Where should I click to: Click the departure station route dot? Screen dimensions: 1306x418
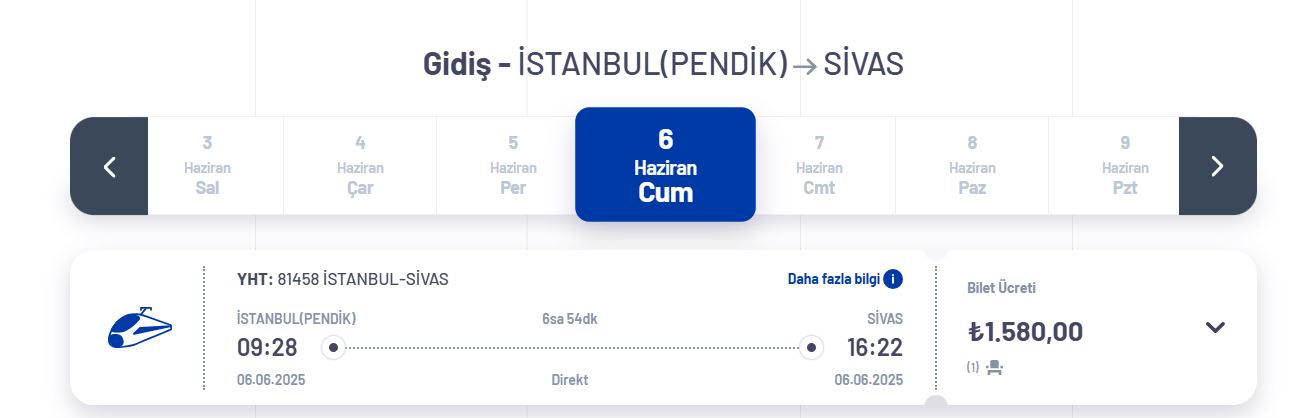point(334,348)
